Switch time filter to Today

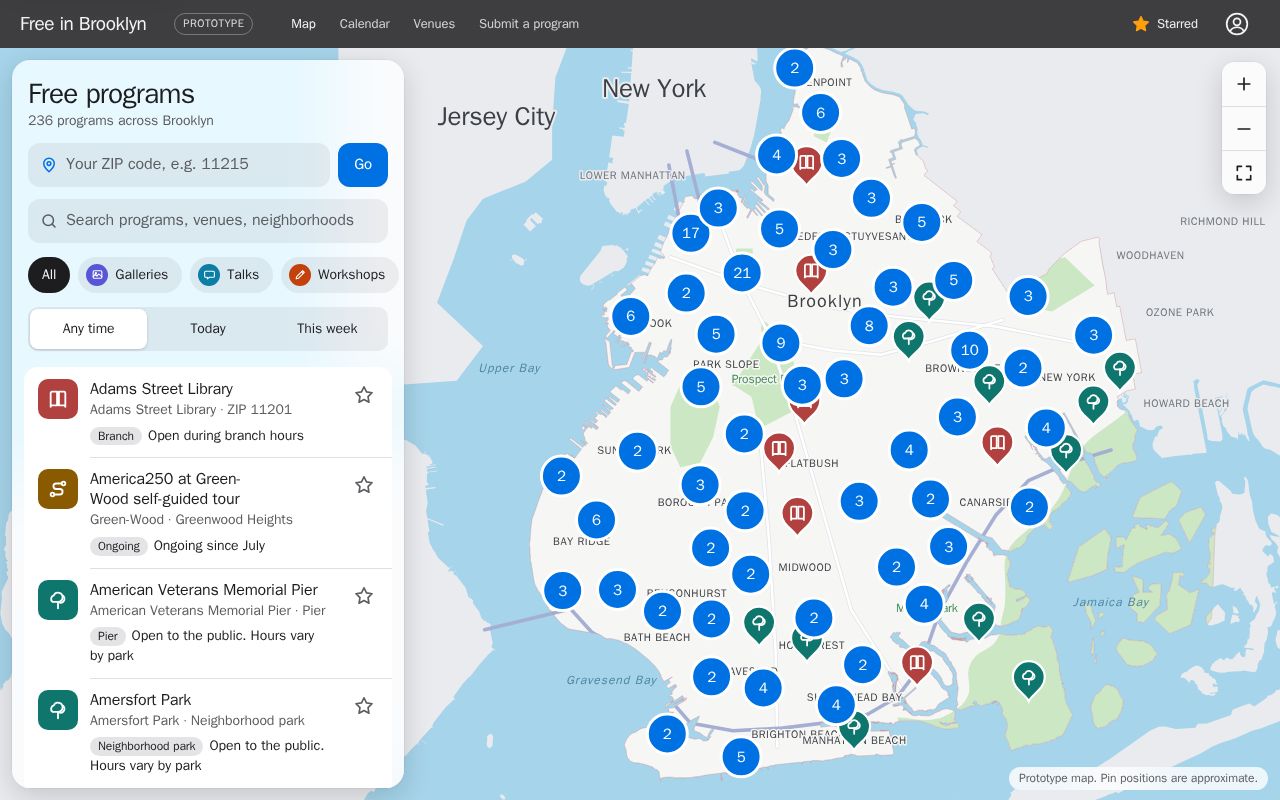tap(208, 329)
